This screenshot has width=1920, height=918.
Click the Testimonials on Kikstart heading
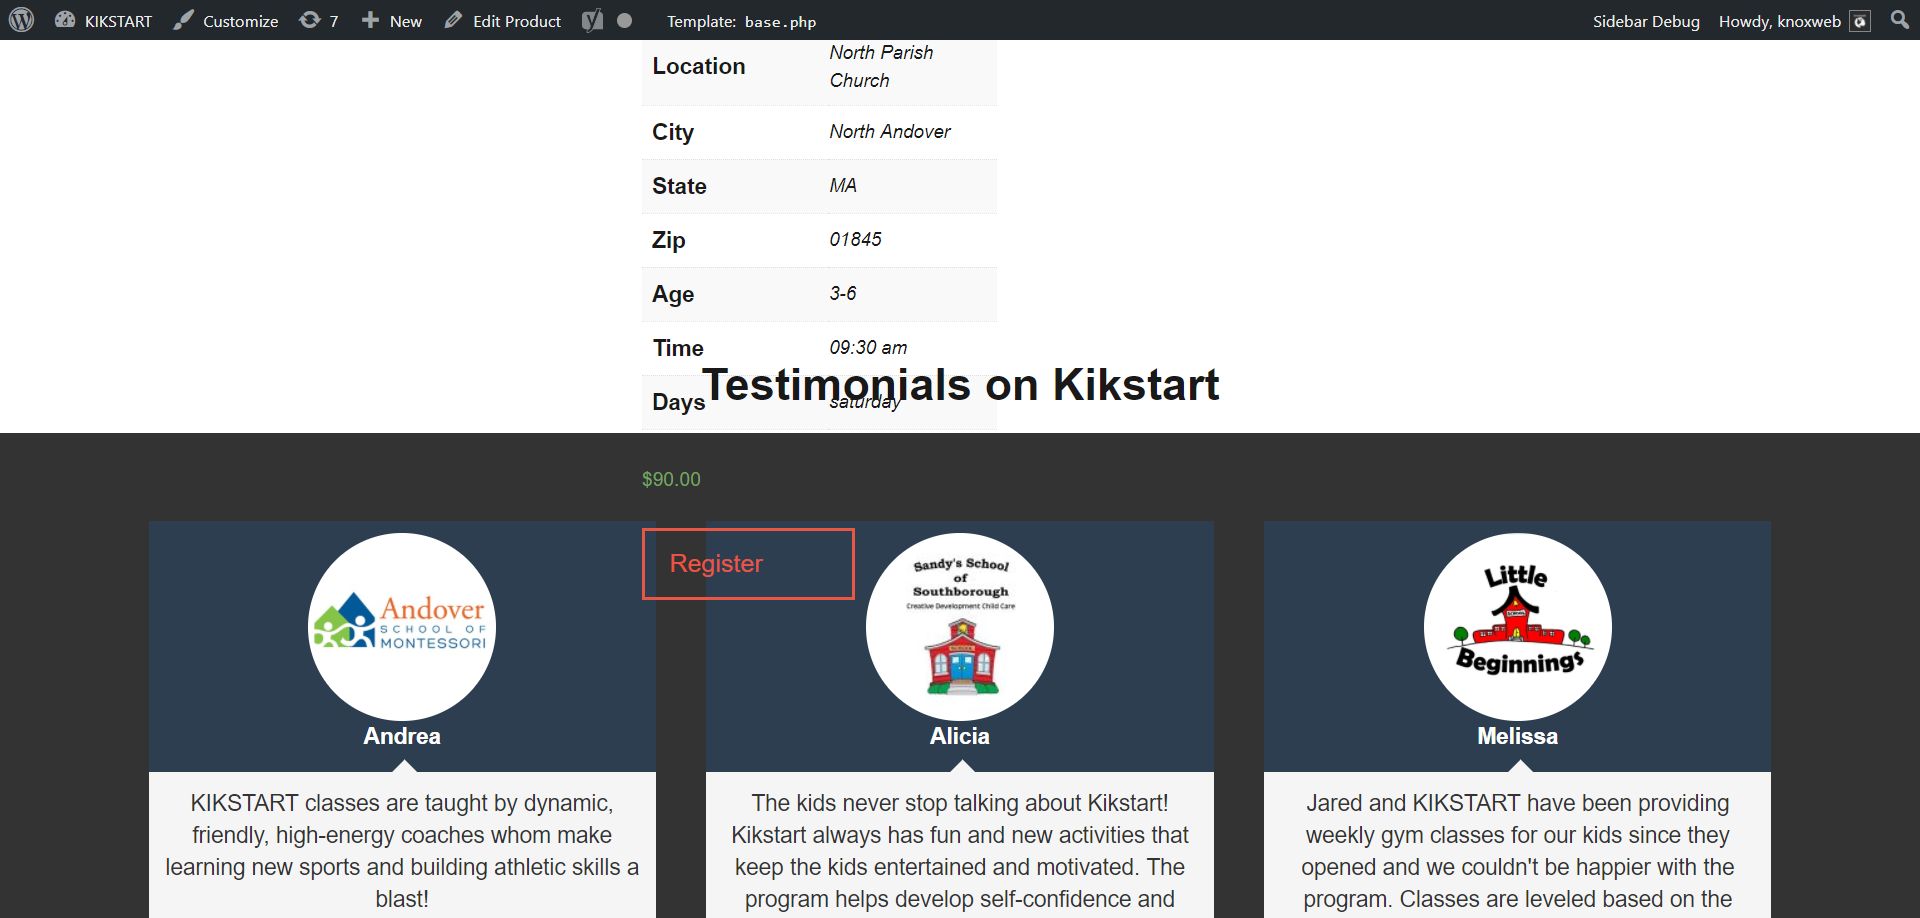960,385
